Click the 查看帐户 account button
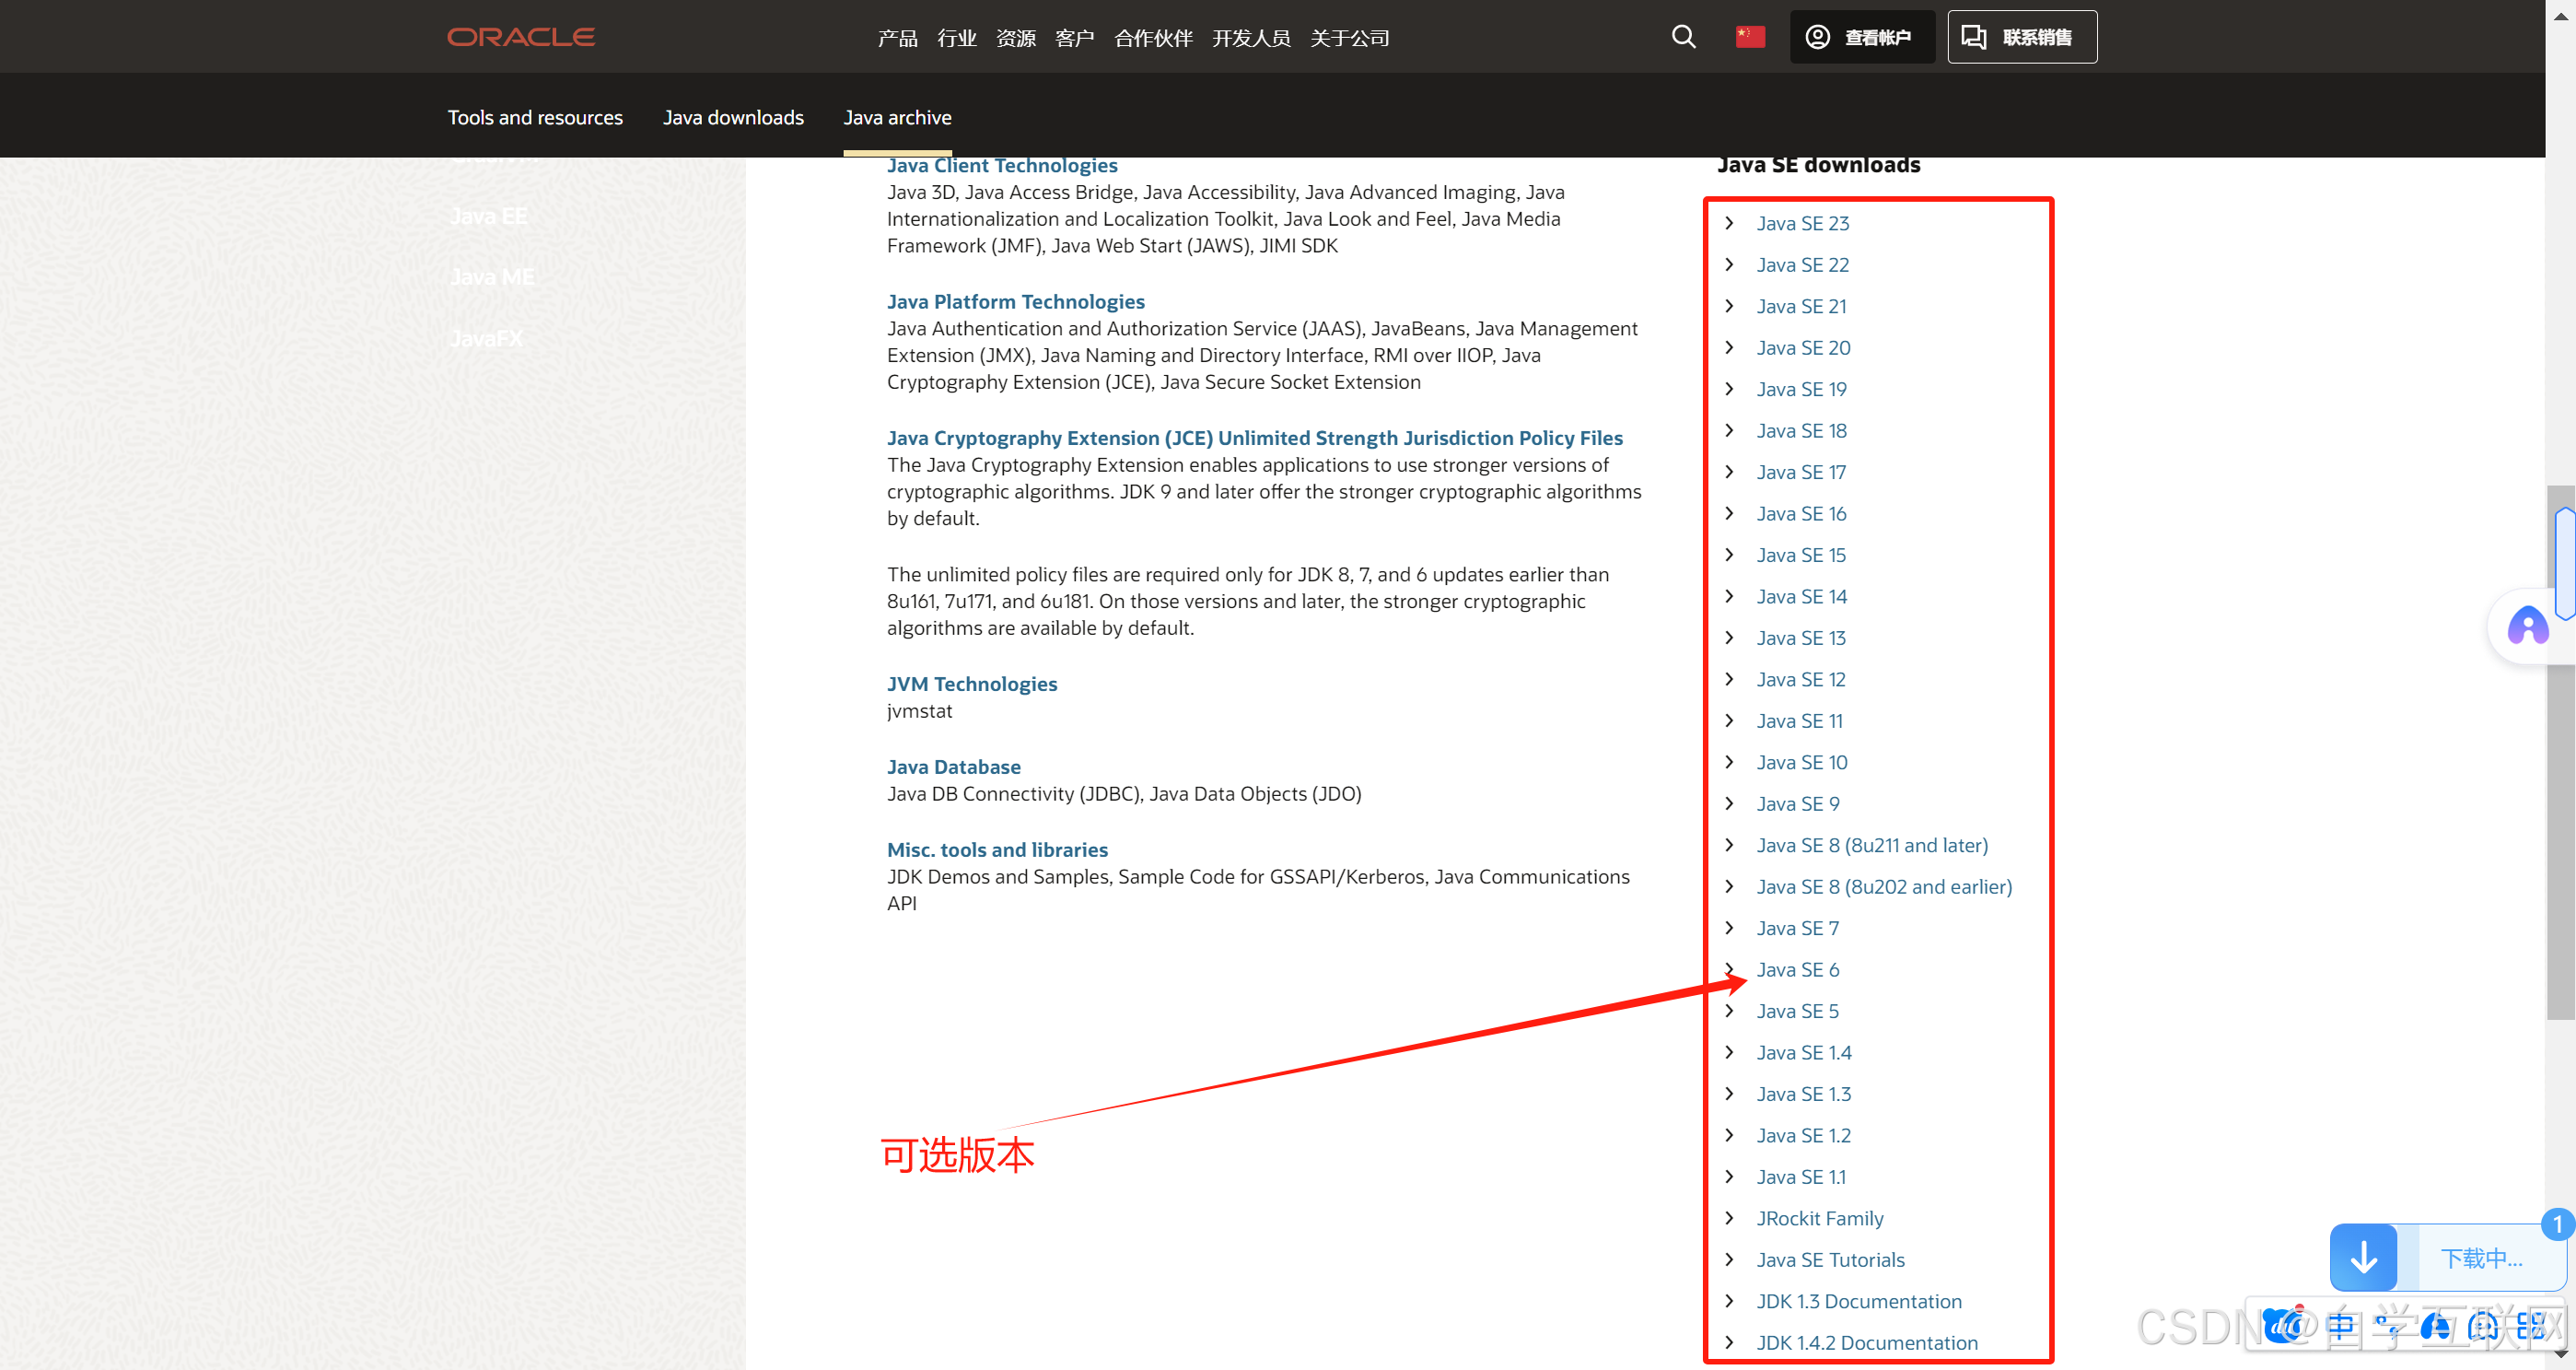This screenshot has height=1370, width=2576. (1862, 37)
